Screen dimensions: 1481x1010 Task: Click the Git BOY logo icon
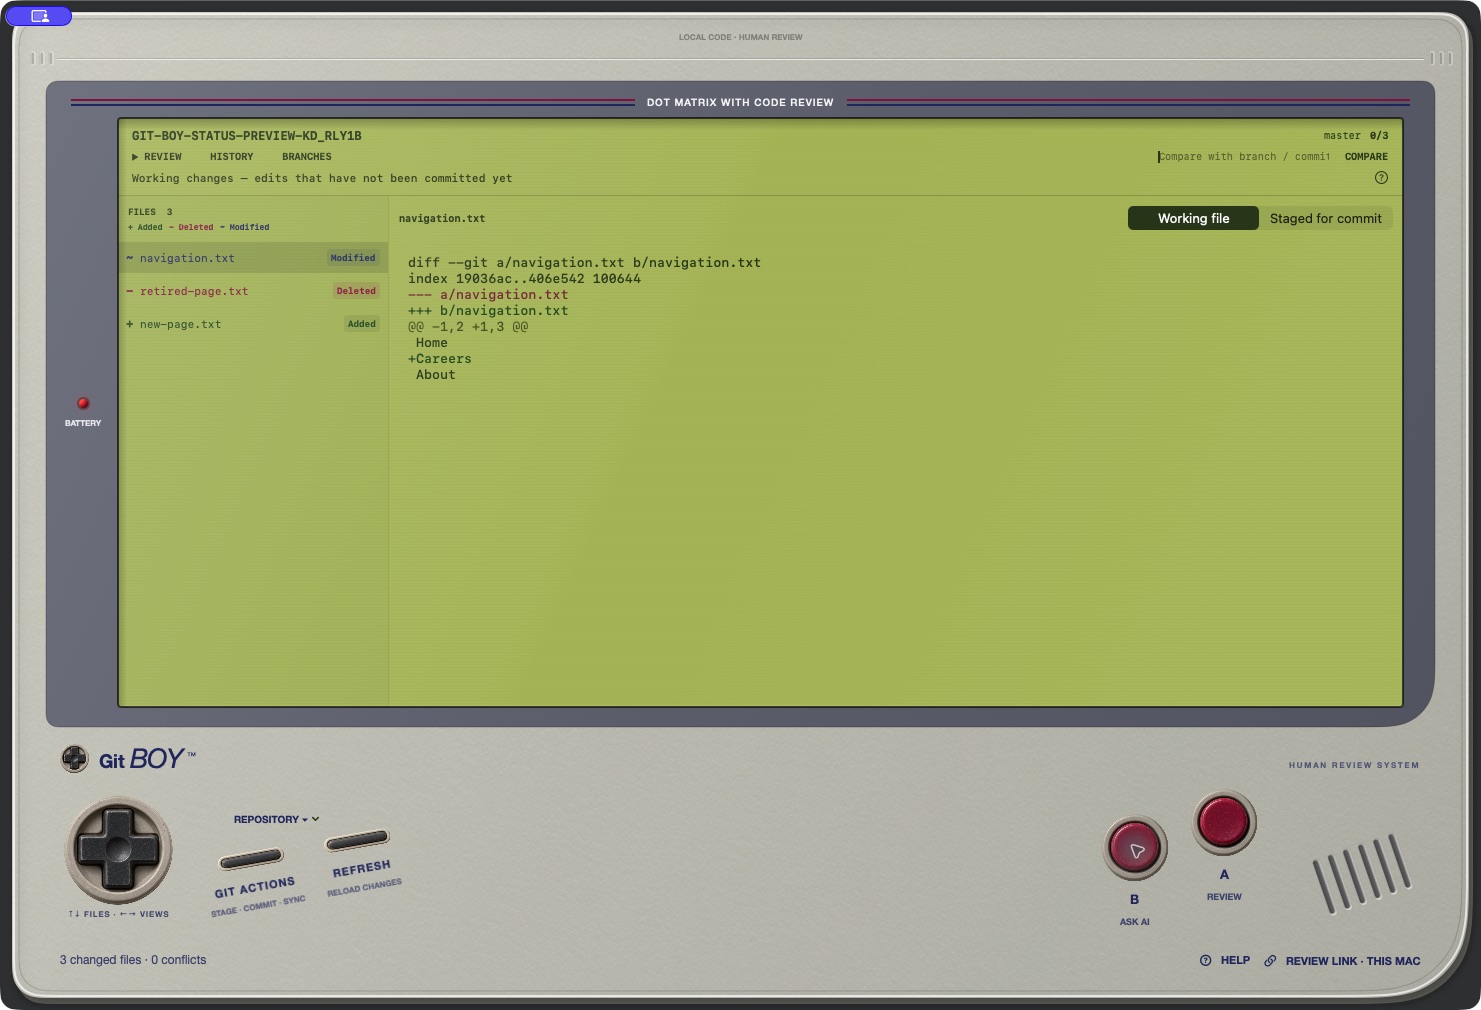pos(75,759)
